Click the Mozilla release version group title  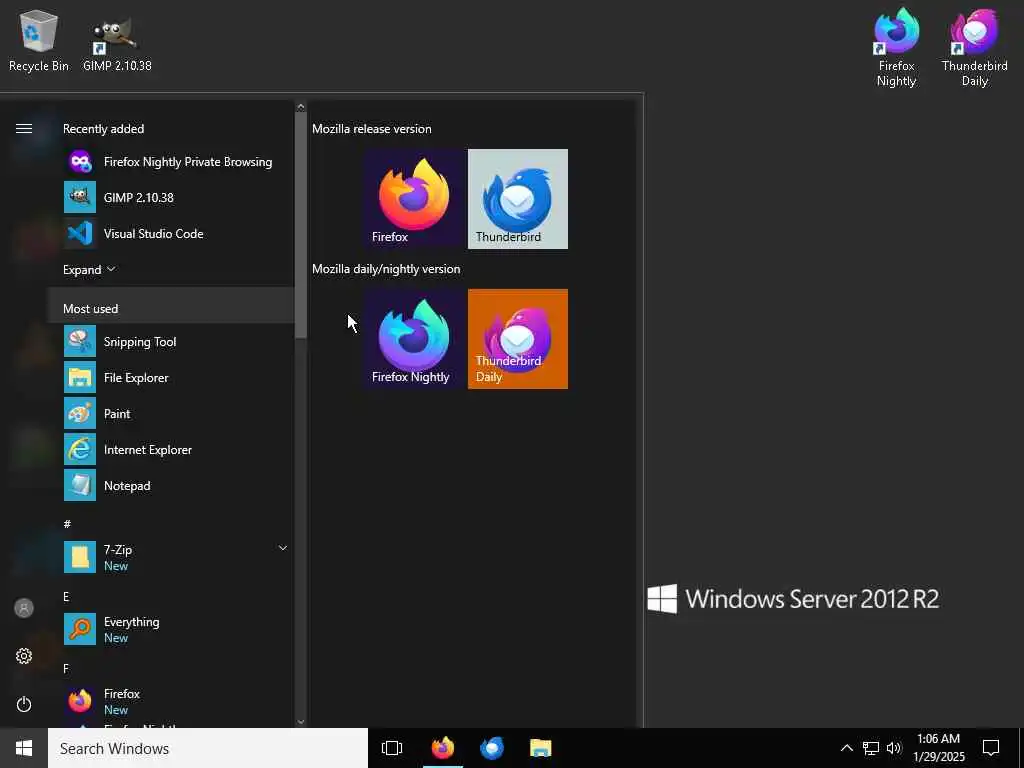coord(372,129)
